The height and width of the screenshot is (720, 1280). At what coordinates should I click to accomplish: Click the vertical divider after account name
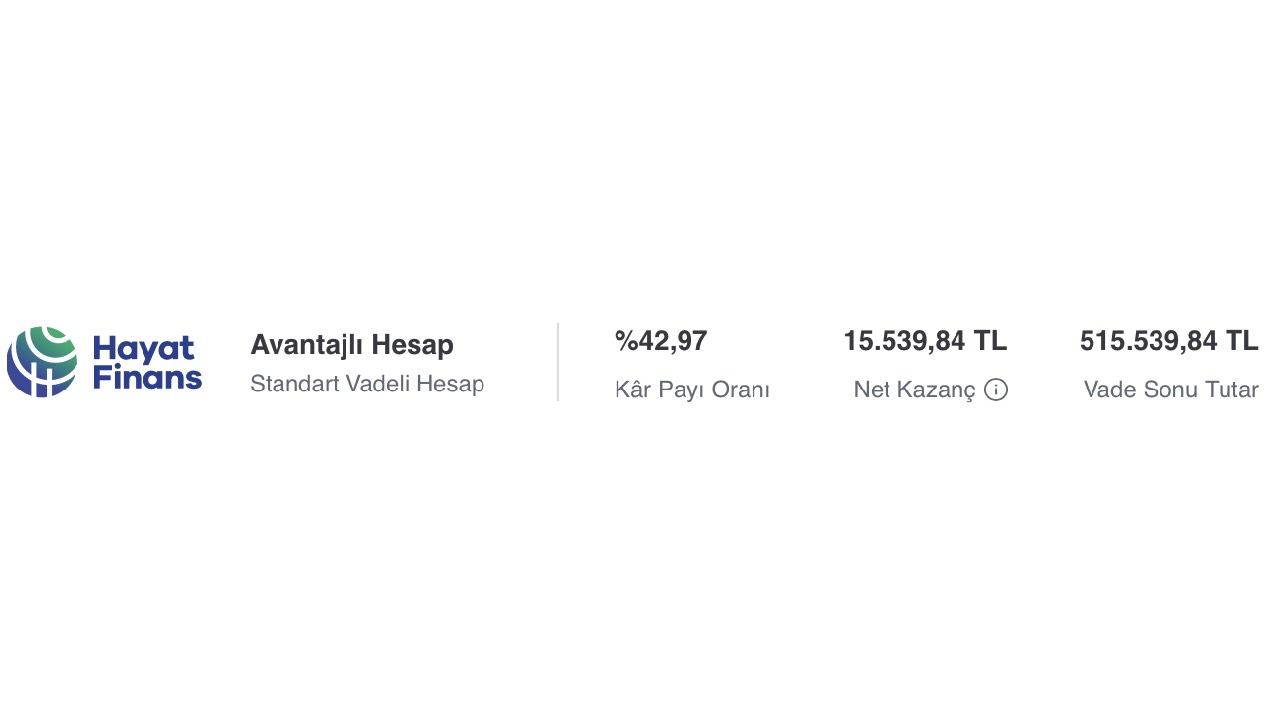point(558,362)
